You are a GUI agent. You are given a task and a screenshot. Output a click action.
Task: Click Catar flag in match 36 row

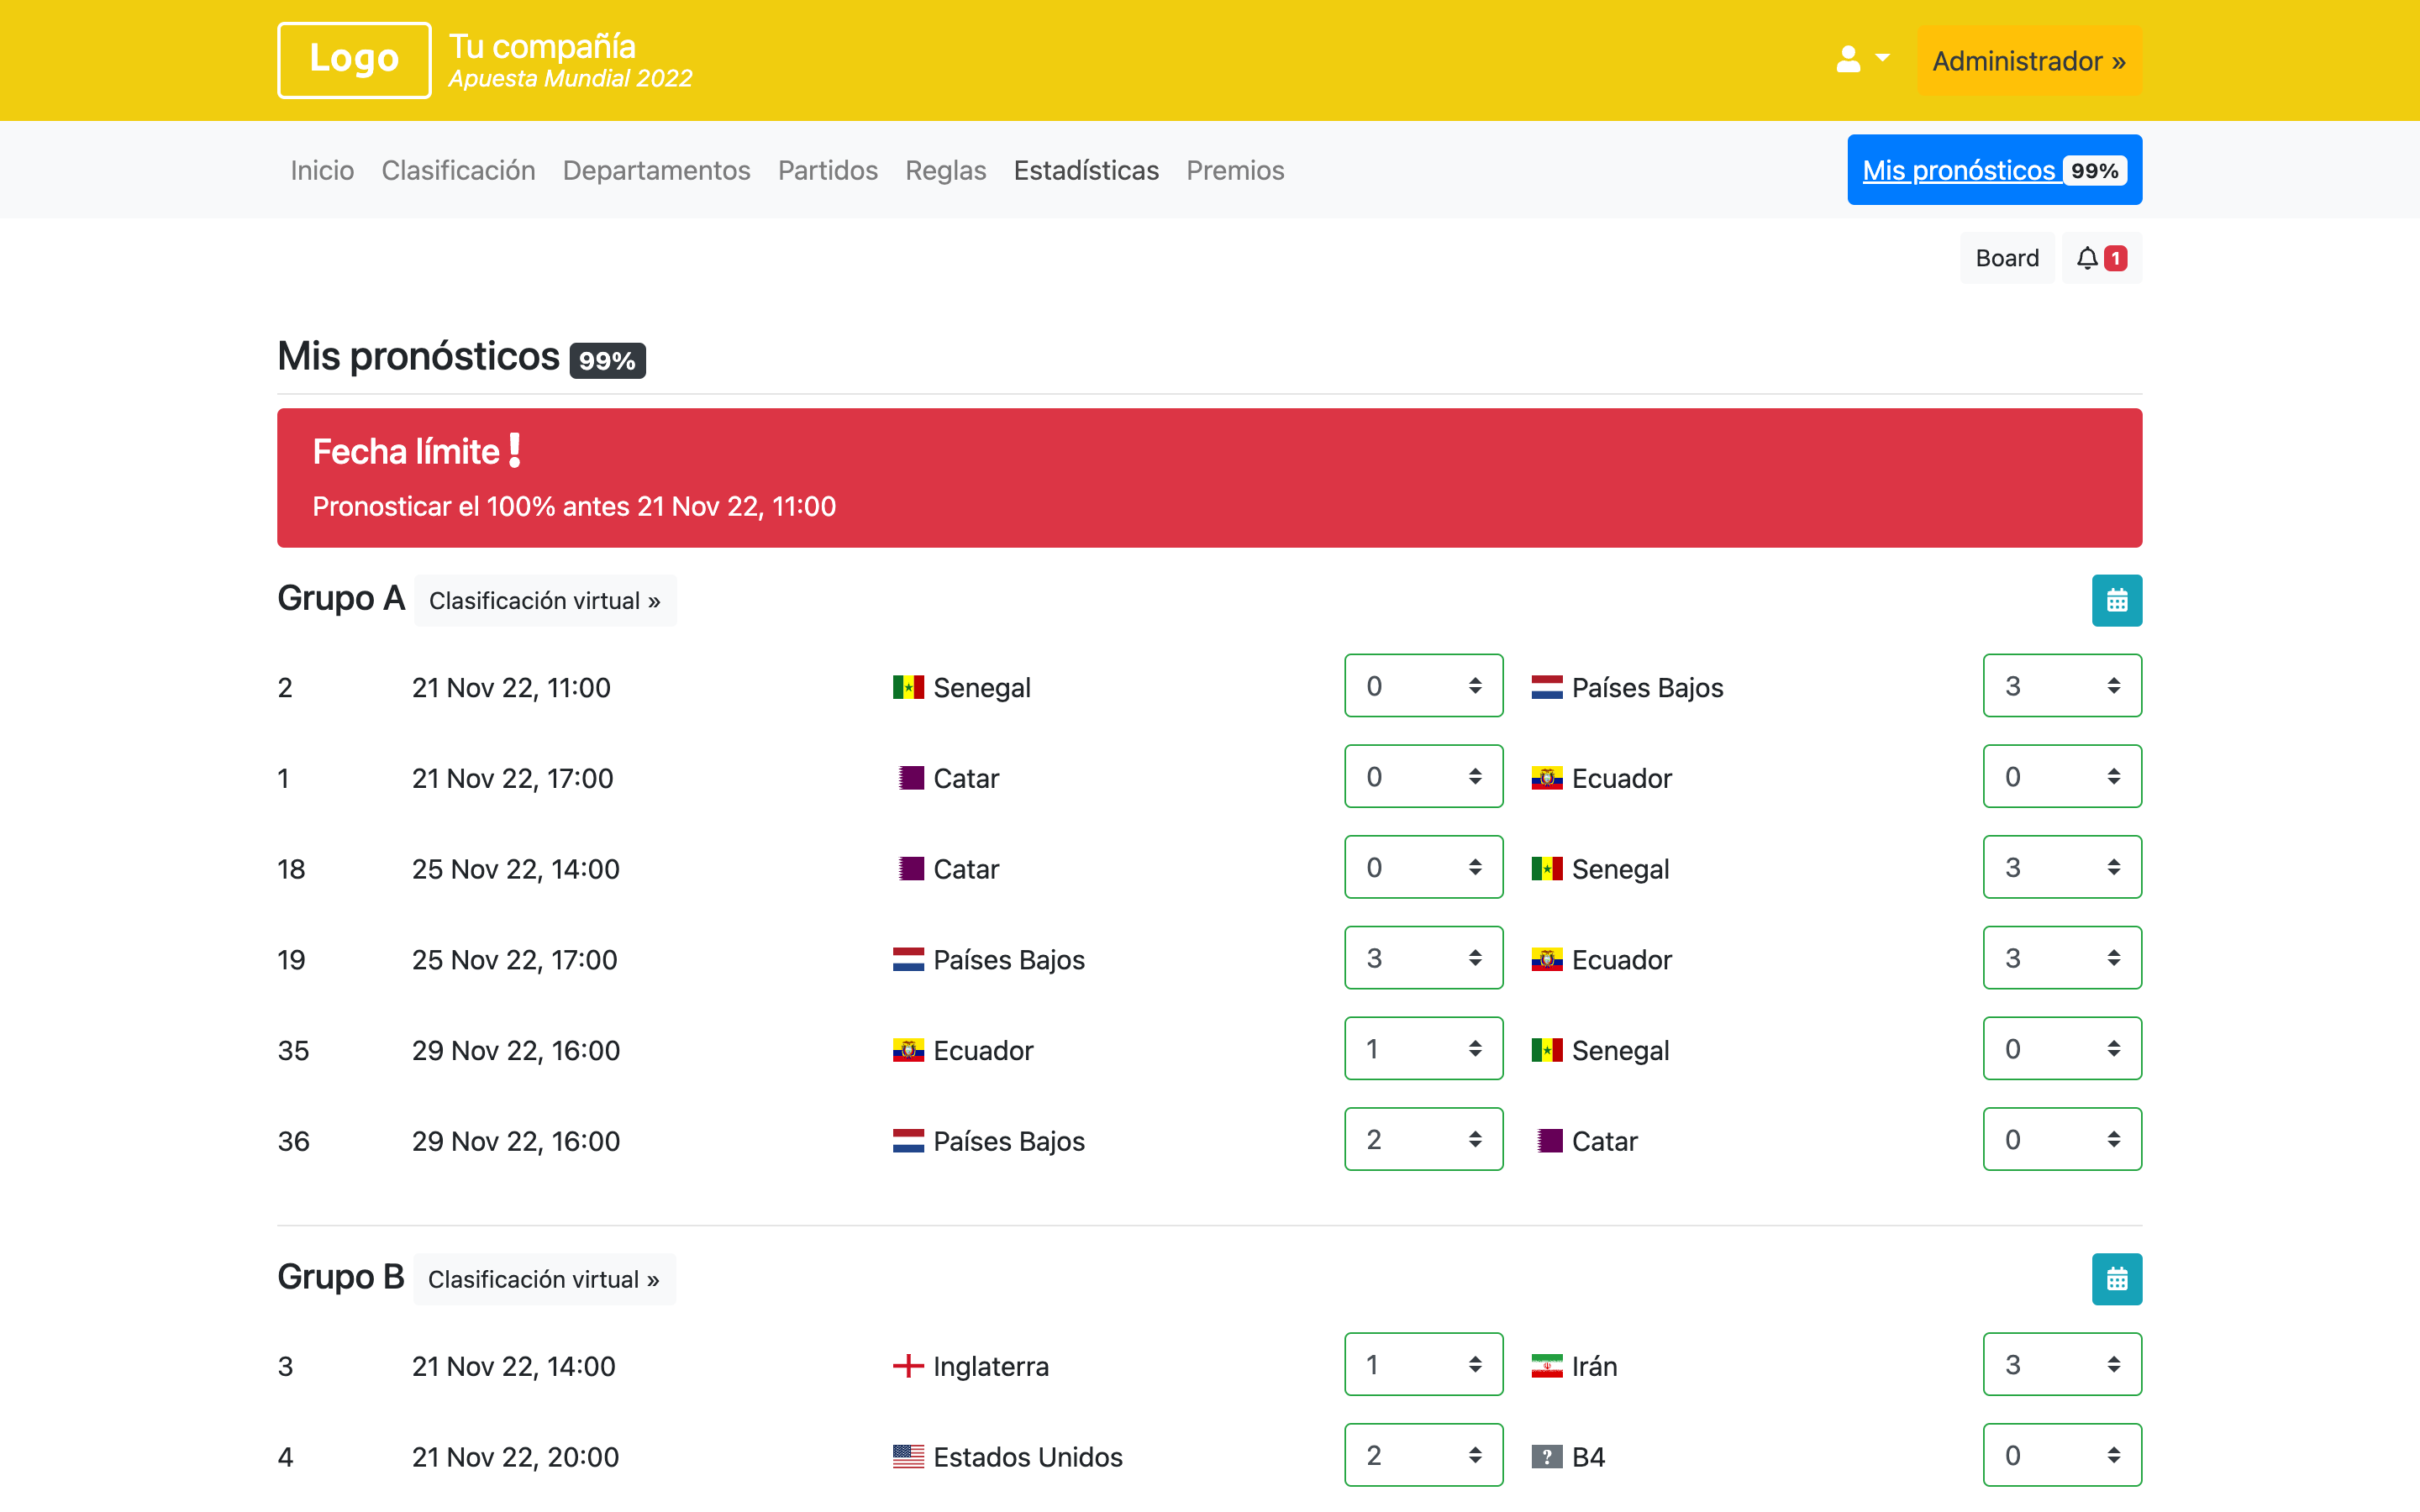click(1549, 1141)
